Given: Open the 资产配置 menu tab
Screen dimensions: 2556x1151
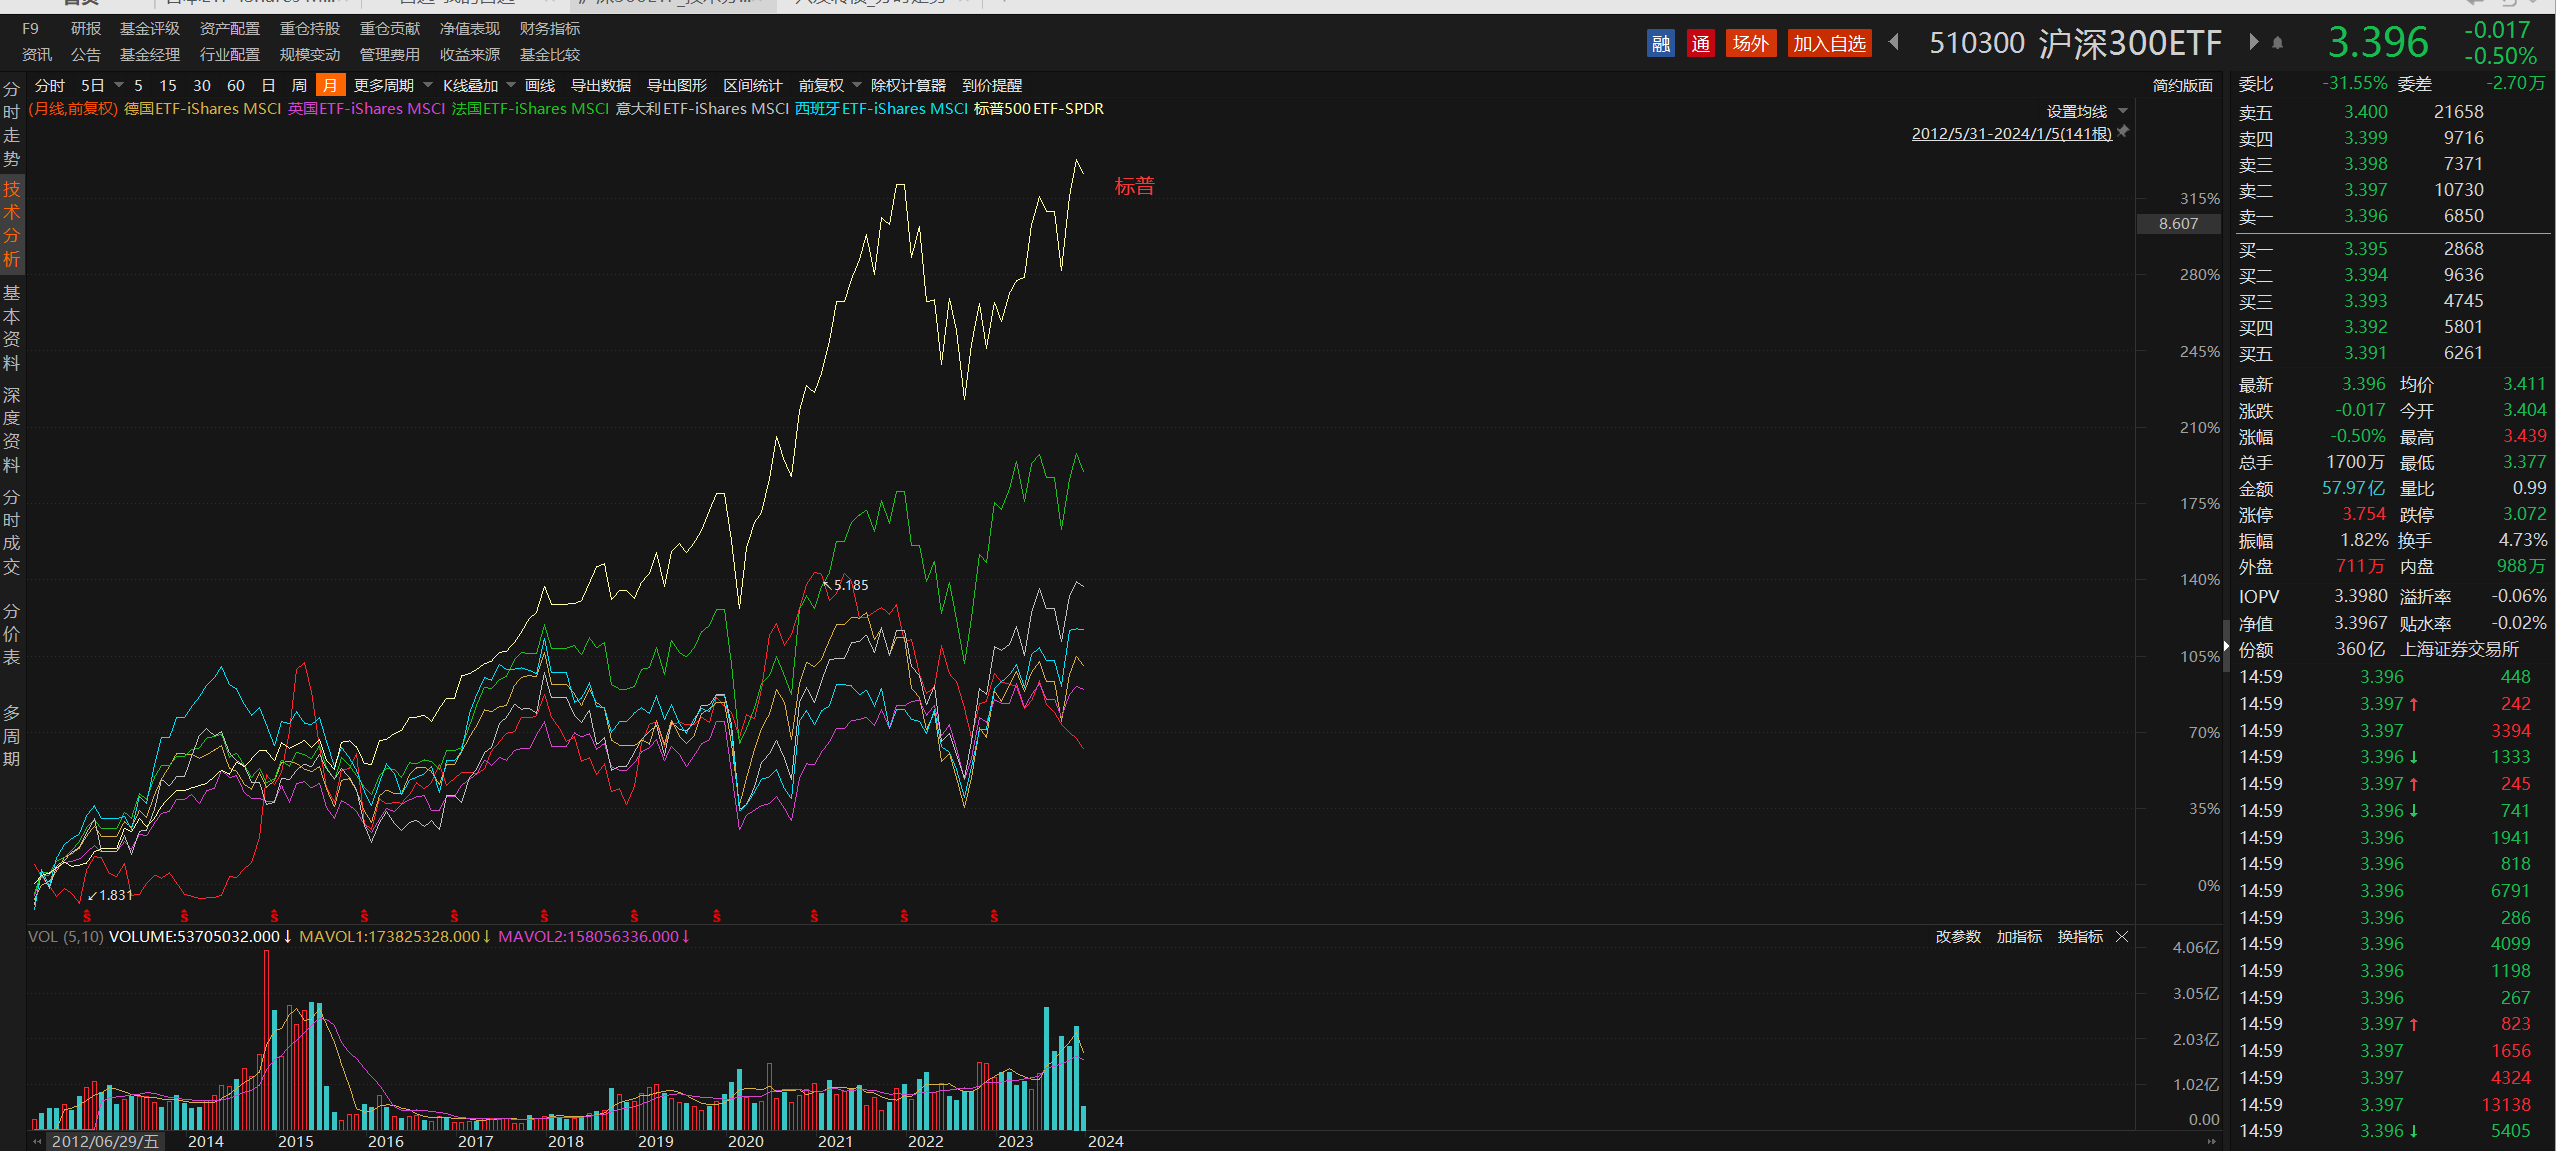Looking at the screenshot, I should point(229,29).
